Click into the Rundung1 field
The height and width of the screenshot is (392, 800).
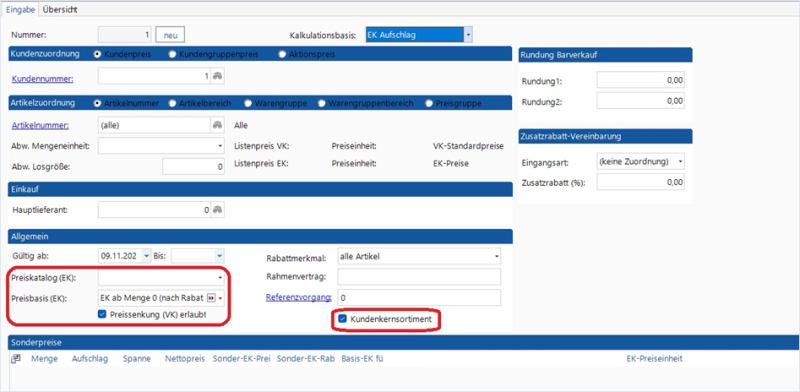[640, 80]
